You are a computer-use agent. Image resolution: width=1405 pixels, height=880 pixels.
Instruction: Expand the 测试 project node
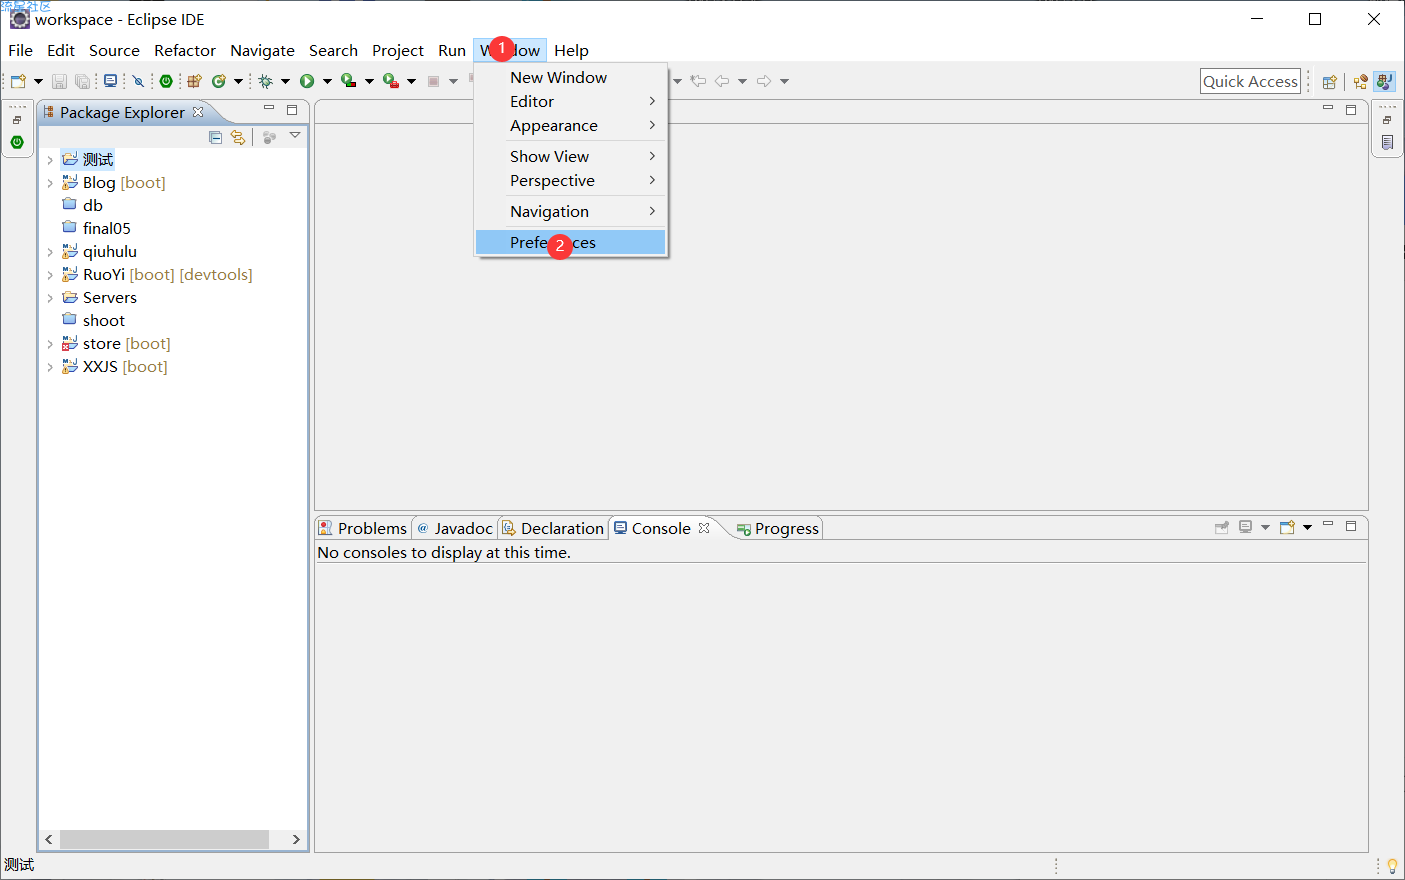coord(50,160)
